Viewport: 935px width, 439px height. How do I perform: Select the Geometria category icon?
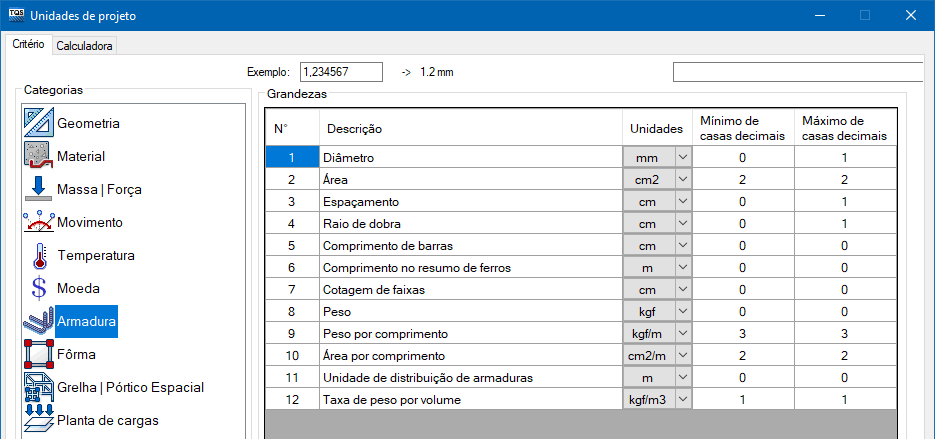39,123
